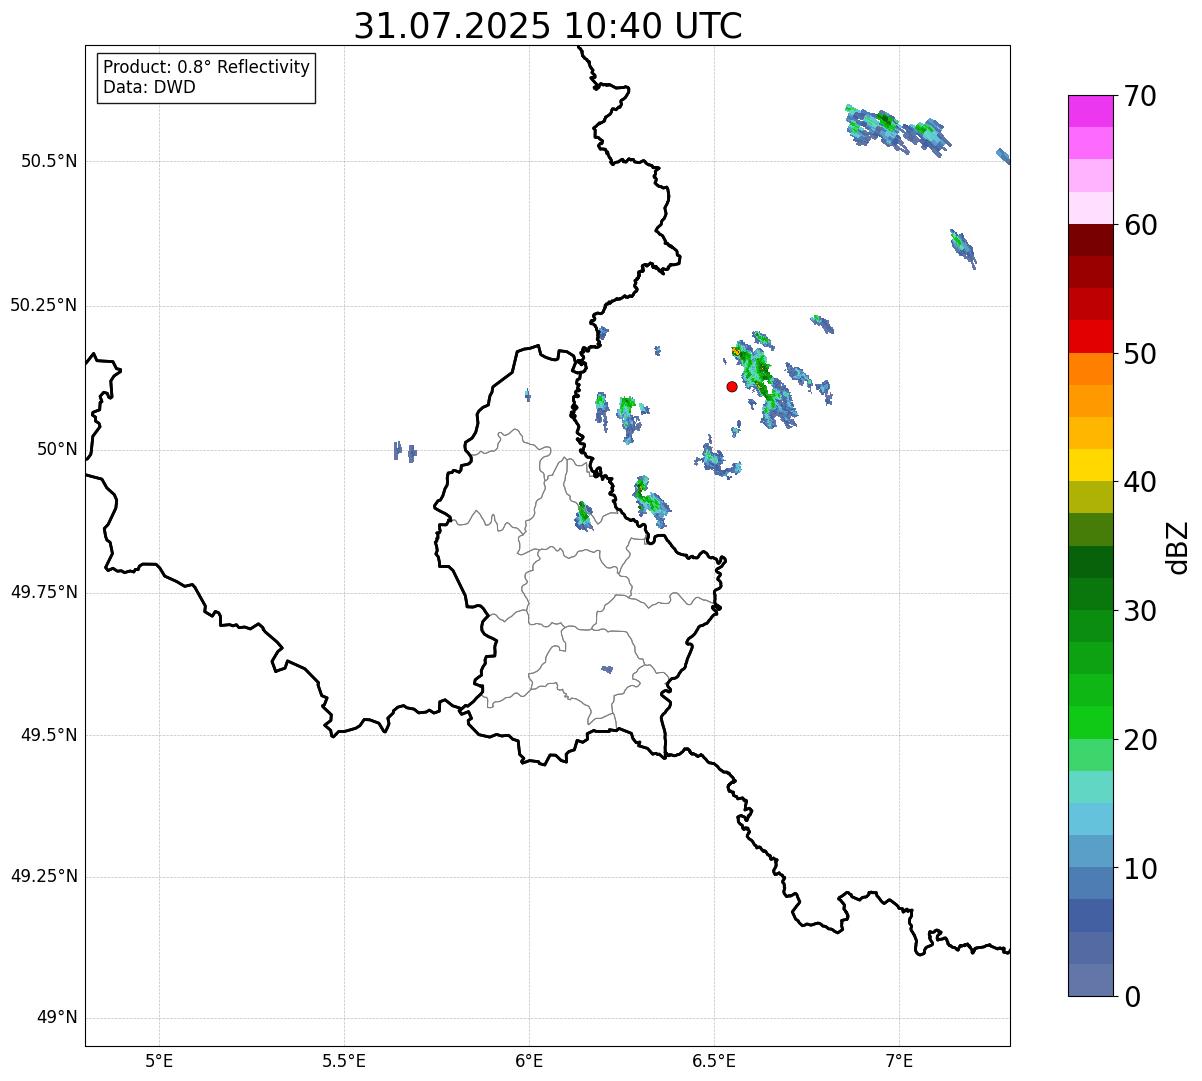The image size is (1202, 1081).
Task: Click the longitude label 5°E
Action: 159,1060
